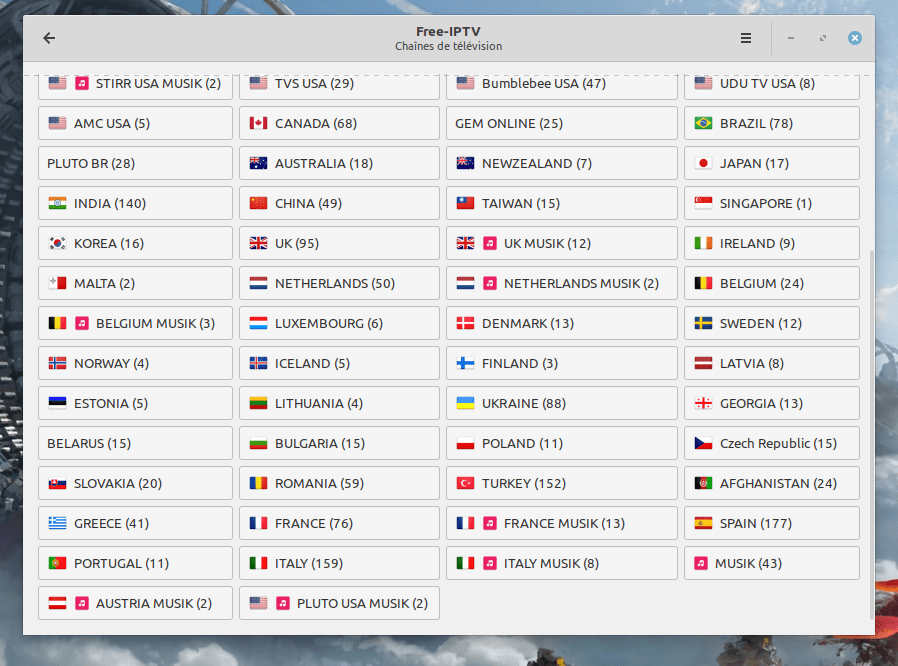Click the Brazil flag icon
This screenshot has height=666, width=898.
[x=703, y=124]
